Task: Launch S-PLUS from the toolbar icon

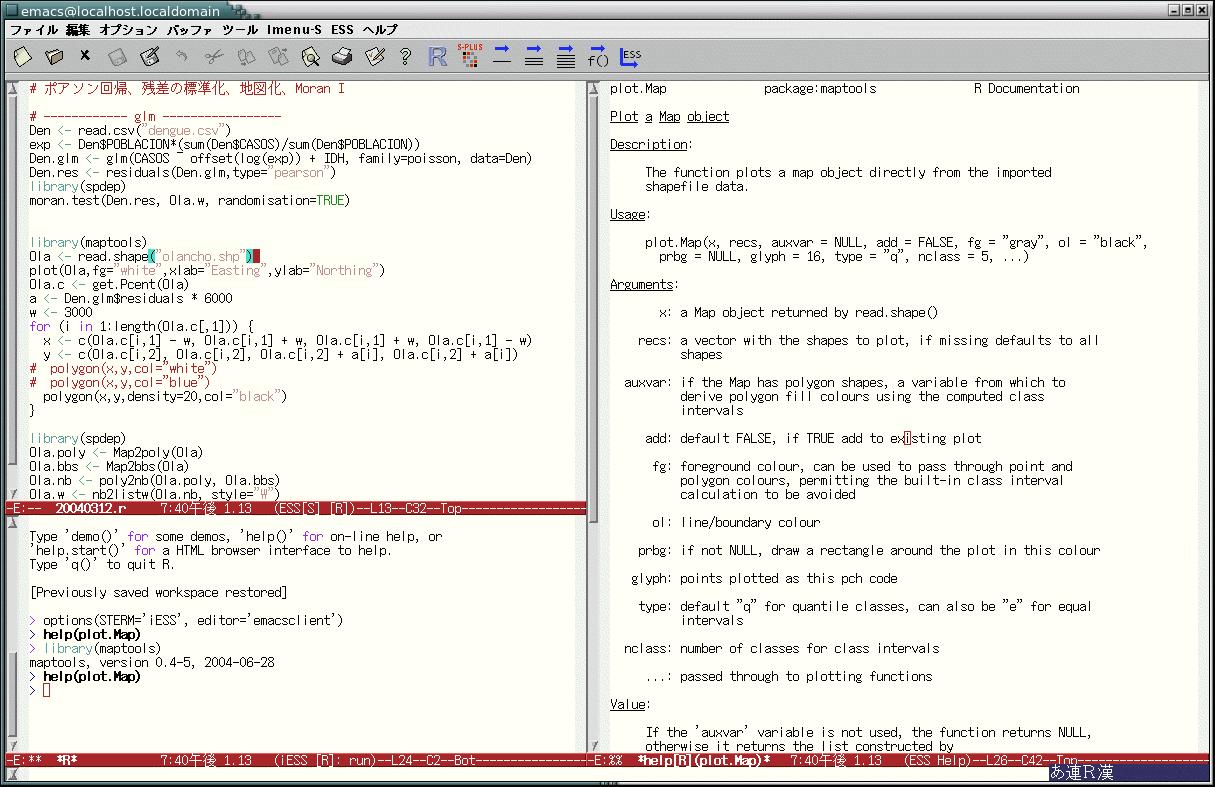Action: click(x=468, y=56)
